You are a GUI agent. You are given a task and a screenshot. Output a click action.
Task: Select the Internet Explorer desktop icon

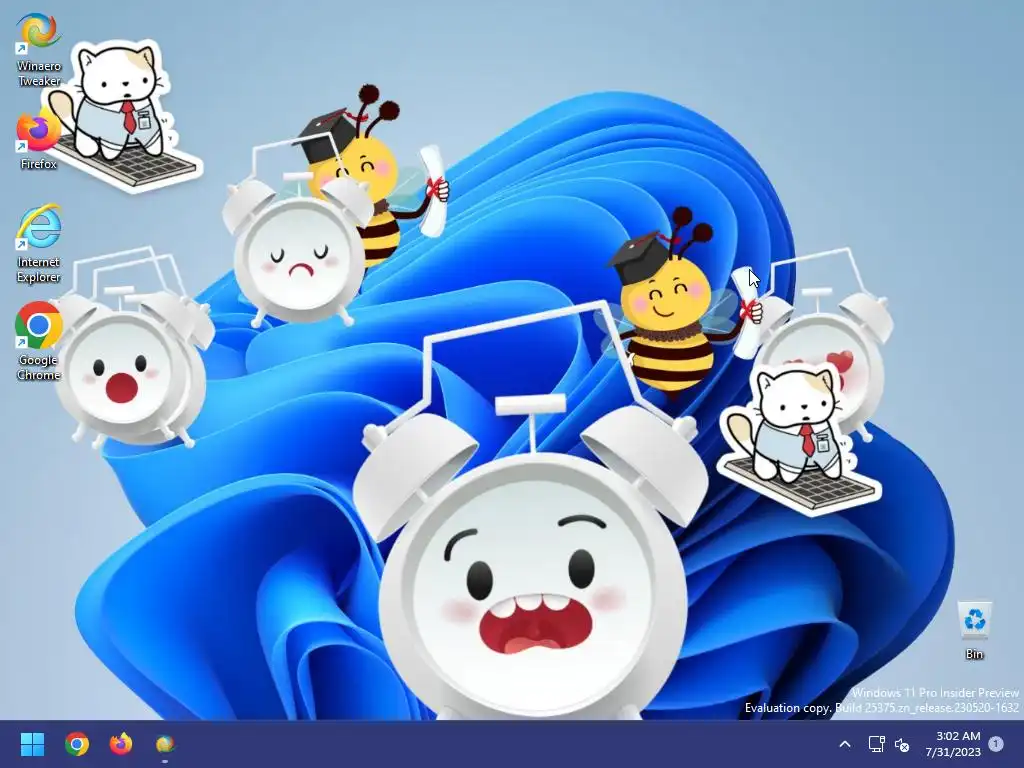[x=39, y=244]
